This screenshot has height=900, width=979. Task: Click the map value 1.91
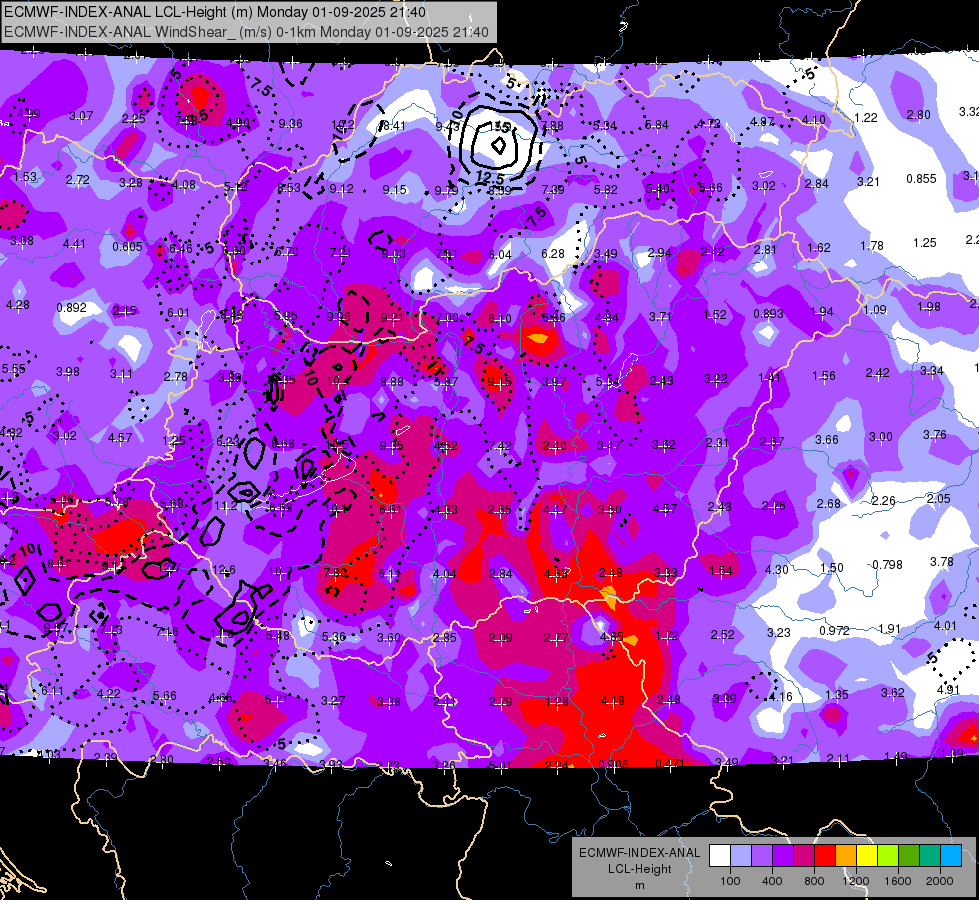coord(889,629)
